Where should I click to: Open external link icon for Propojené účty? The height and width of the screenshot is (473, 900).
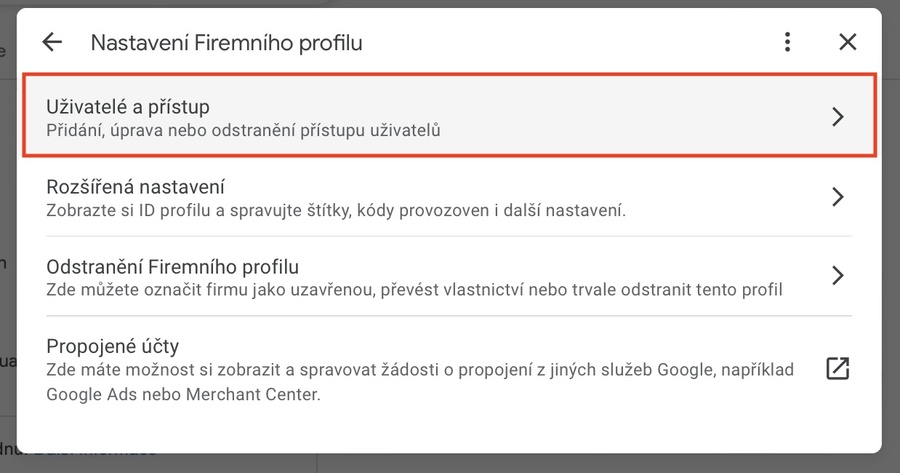tap(837, 369)
